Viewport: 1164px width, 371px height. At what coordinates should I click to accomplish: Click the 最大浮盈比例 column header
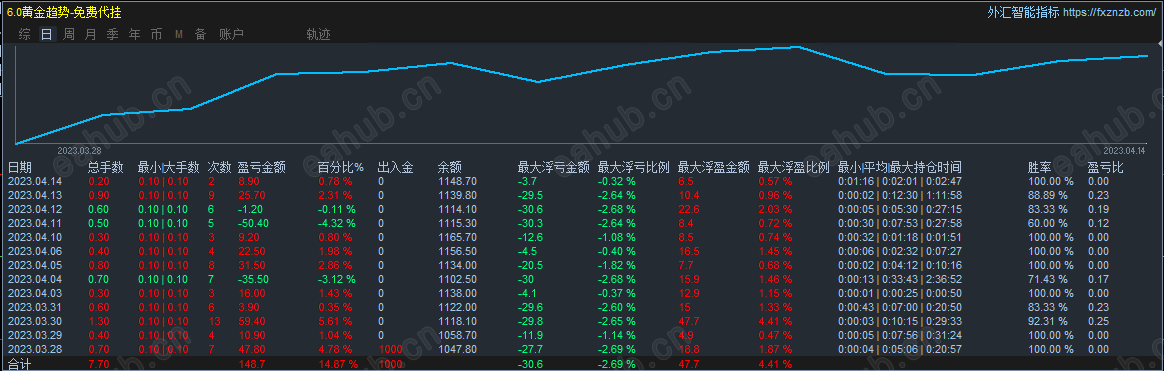tap(794, 168)
